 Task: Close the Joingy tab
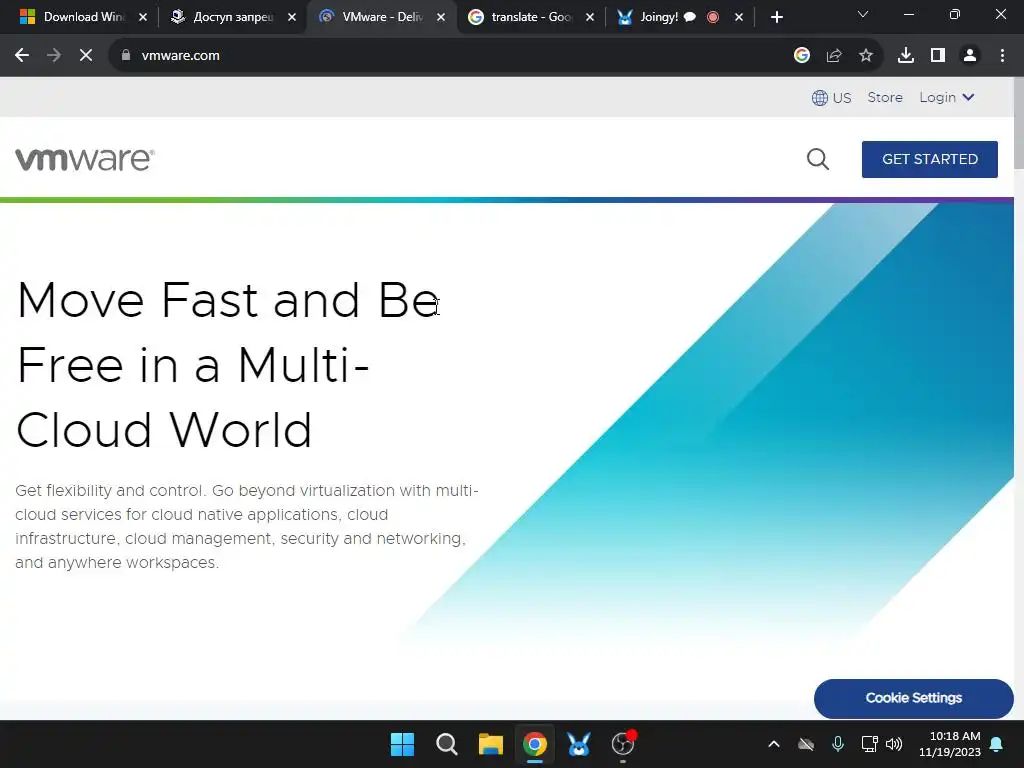[x=739, y=18]
